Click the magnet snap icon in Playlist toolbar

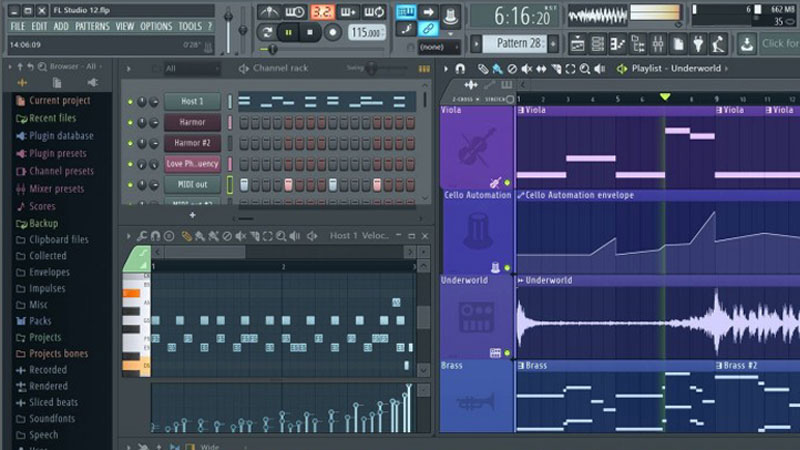coord(460,69)
